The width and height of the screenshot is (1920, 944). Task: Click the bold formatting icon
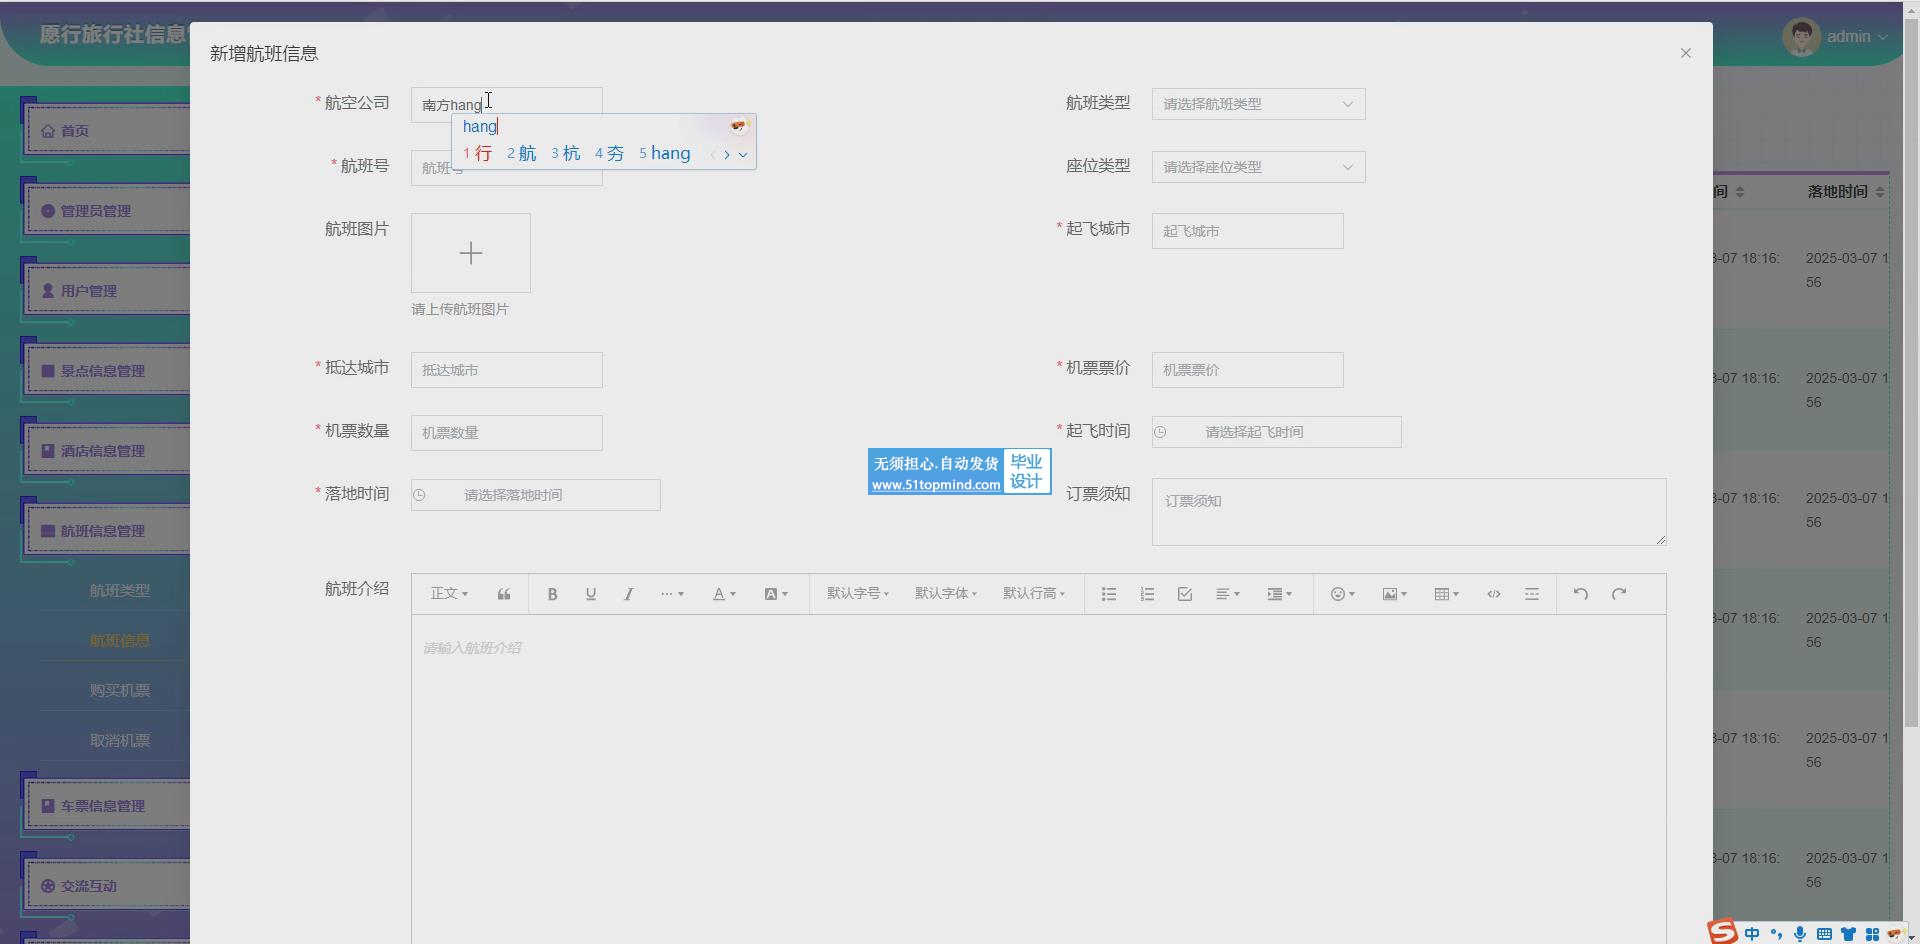click(x=552, y=594)
